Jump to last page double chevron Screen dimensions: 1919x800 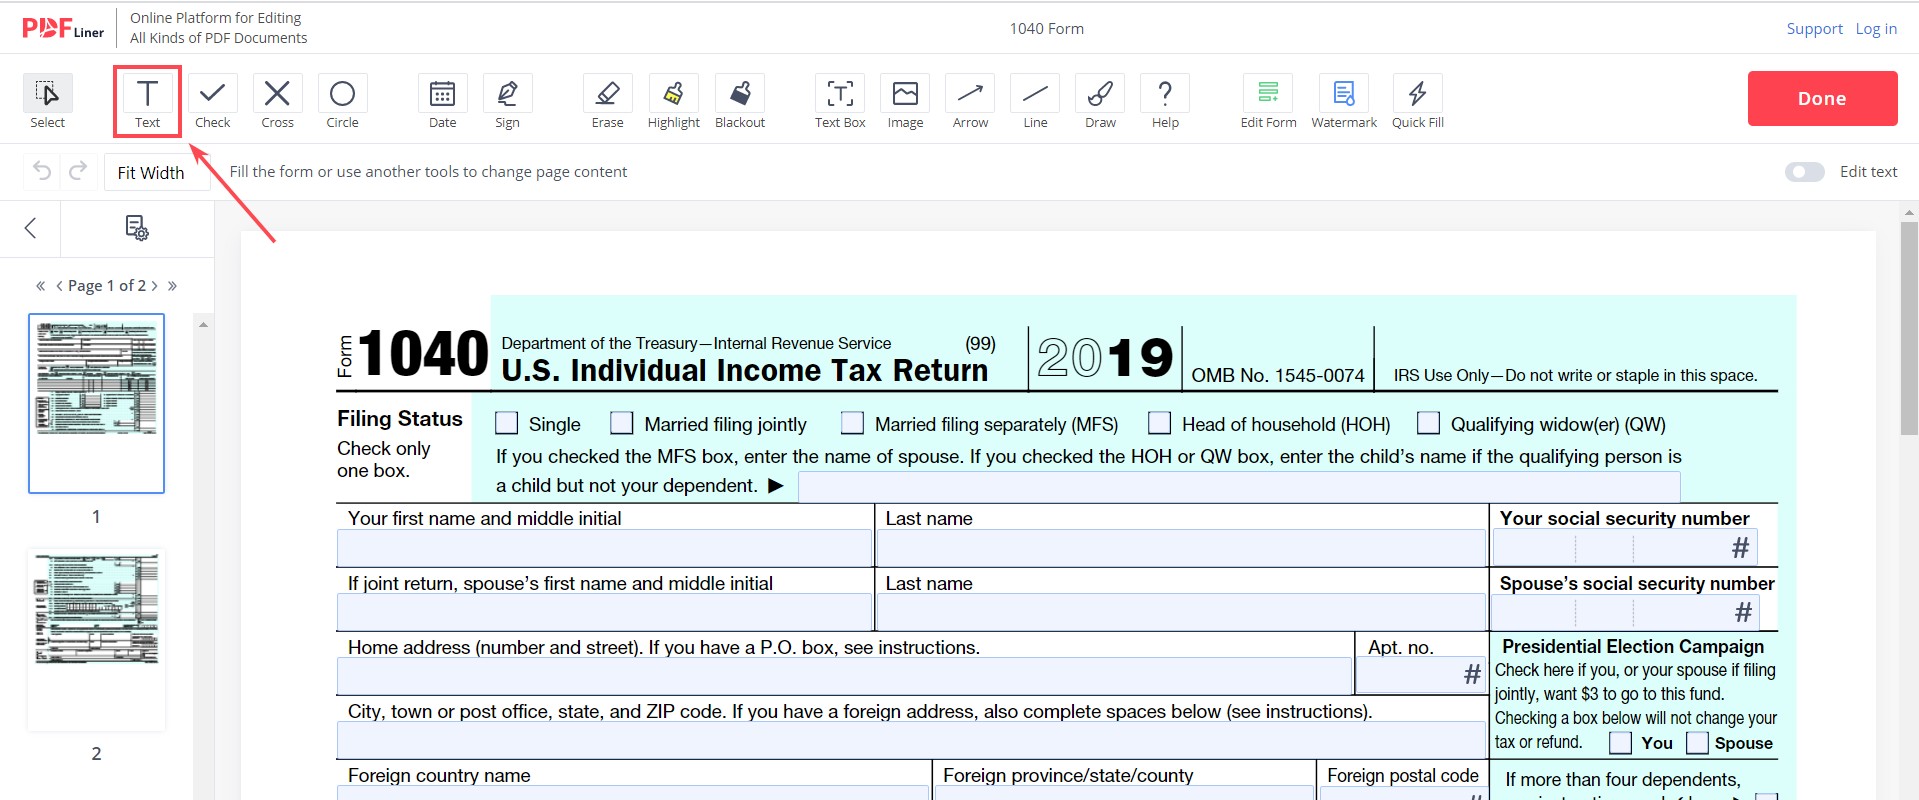pos(172,286)
